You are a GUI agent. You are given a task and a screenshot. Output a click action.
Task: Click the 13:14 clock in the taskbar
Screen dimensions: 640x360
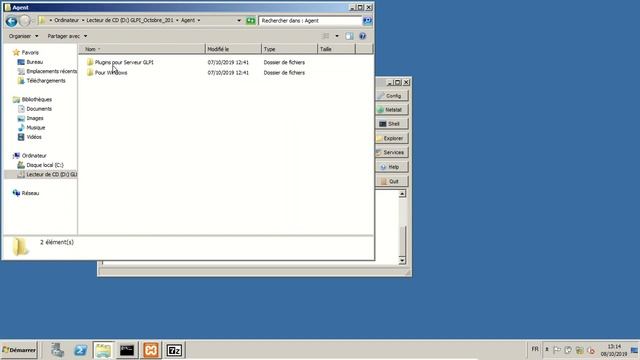[x=614, y=347]
